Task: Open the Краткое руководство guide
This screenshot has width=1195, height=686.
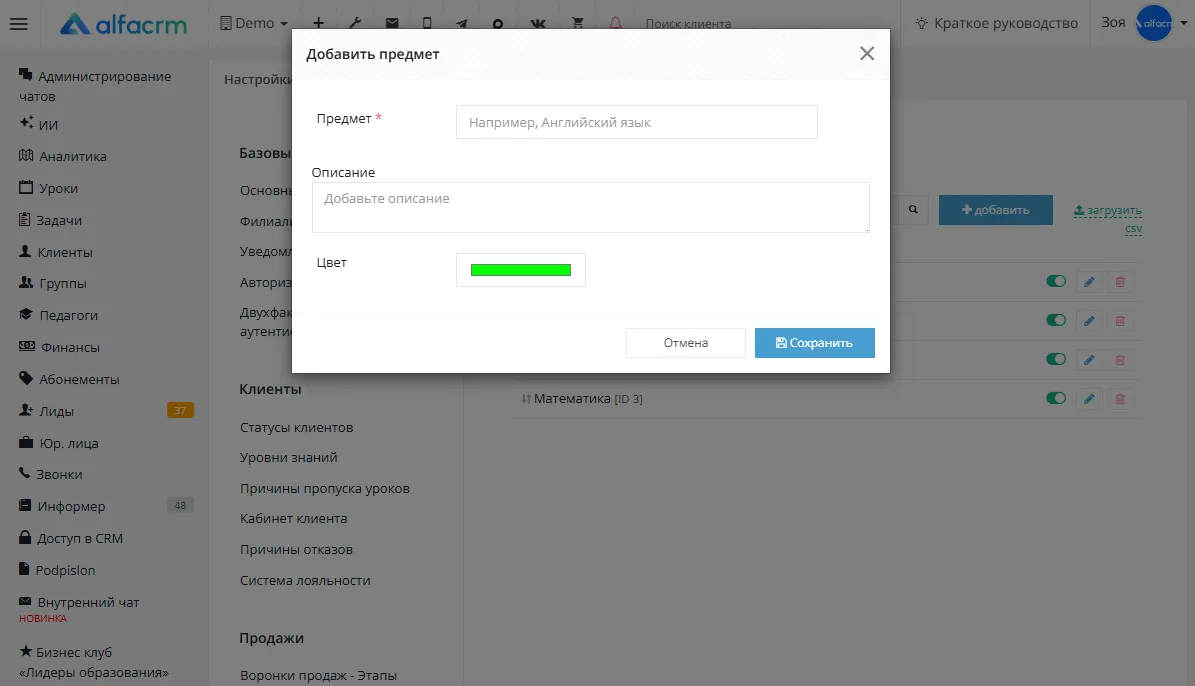Action: coord(997,24)
